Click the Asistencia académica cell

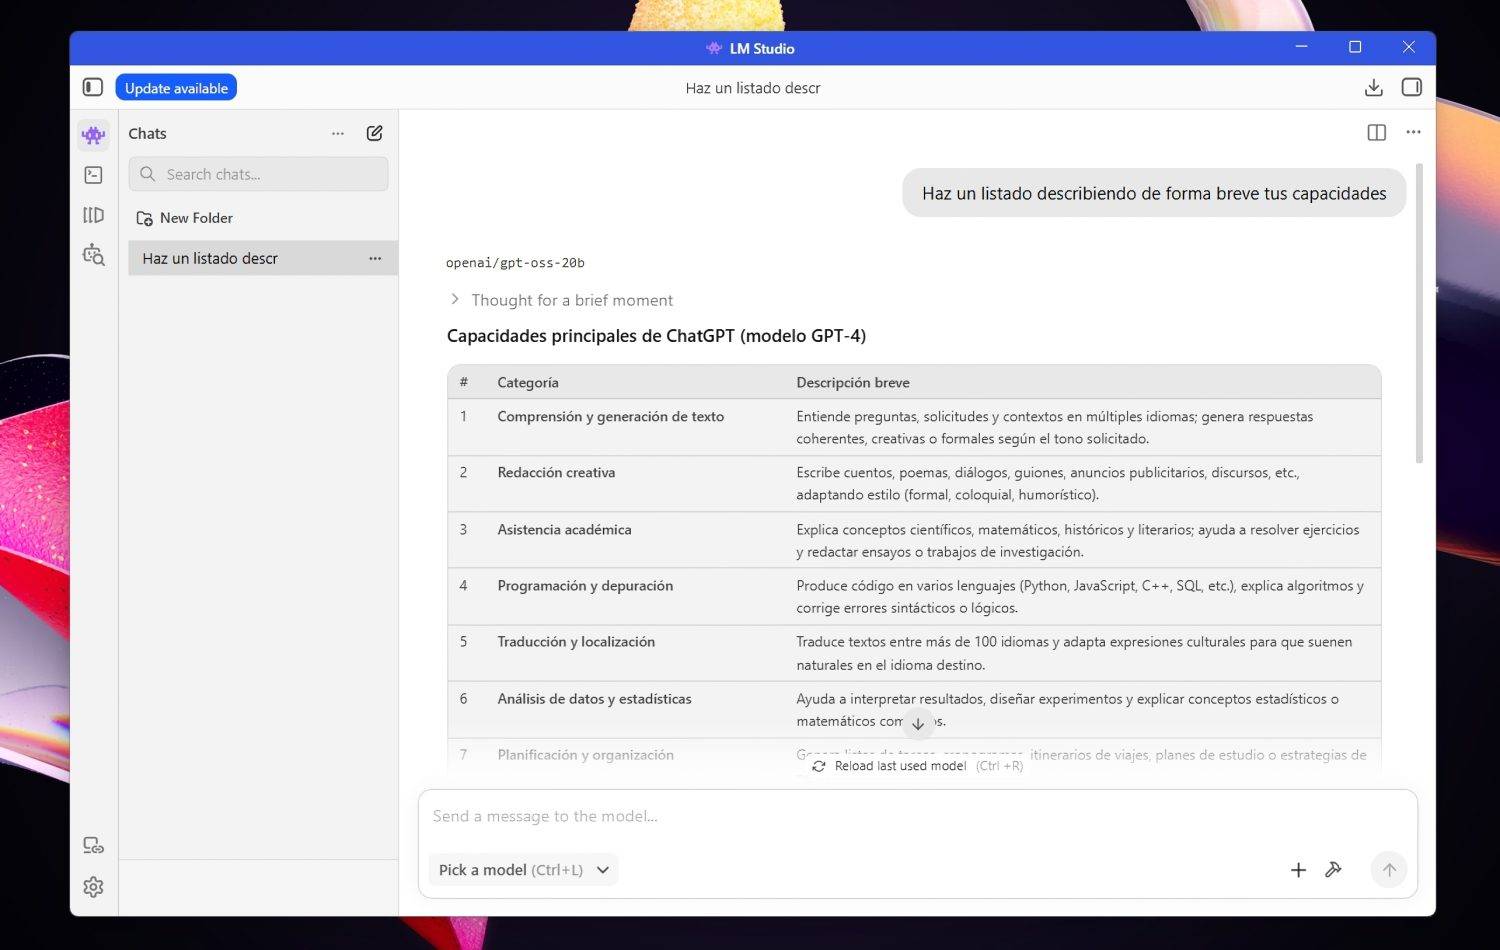[564, 529]
